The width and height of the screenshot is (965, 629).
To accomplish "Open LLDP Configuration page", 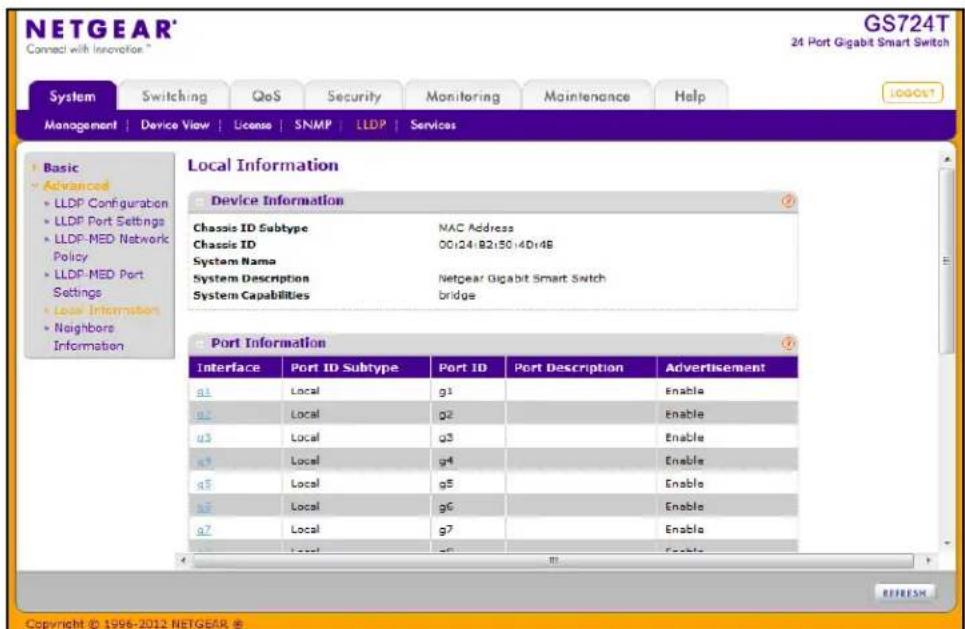I will (x=111, y=203).
